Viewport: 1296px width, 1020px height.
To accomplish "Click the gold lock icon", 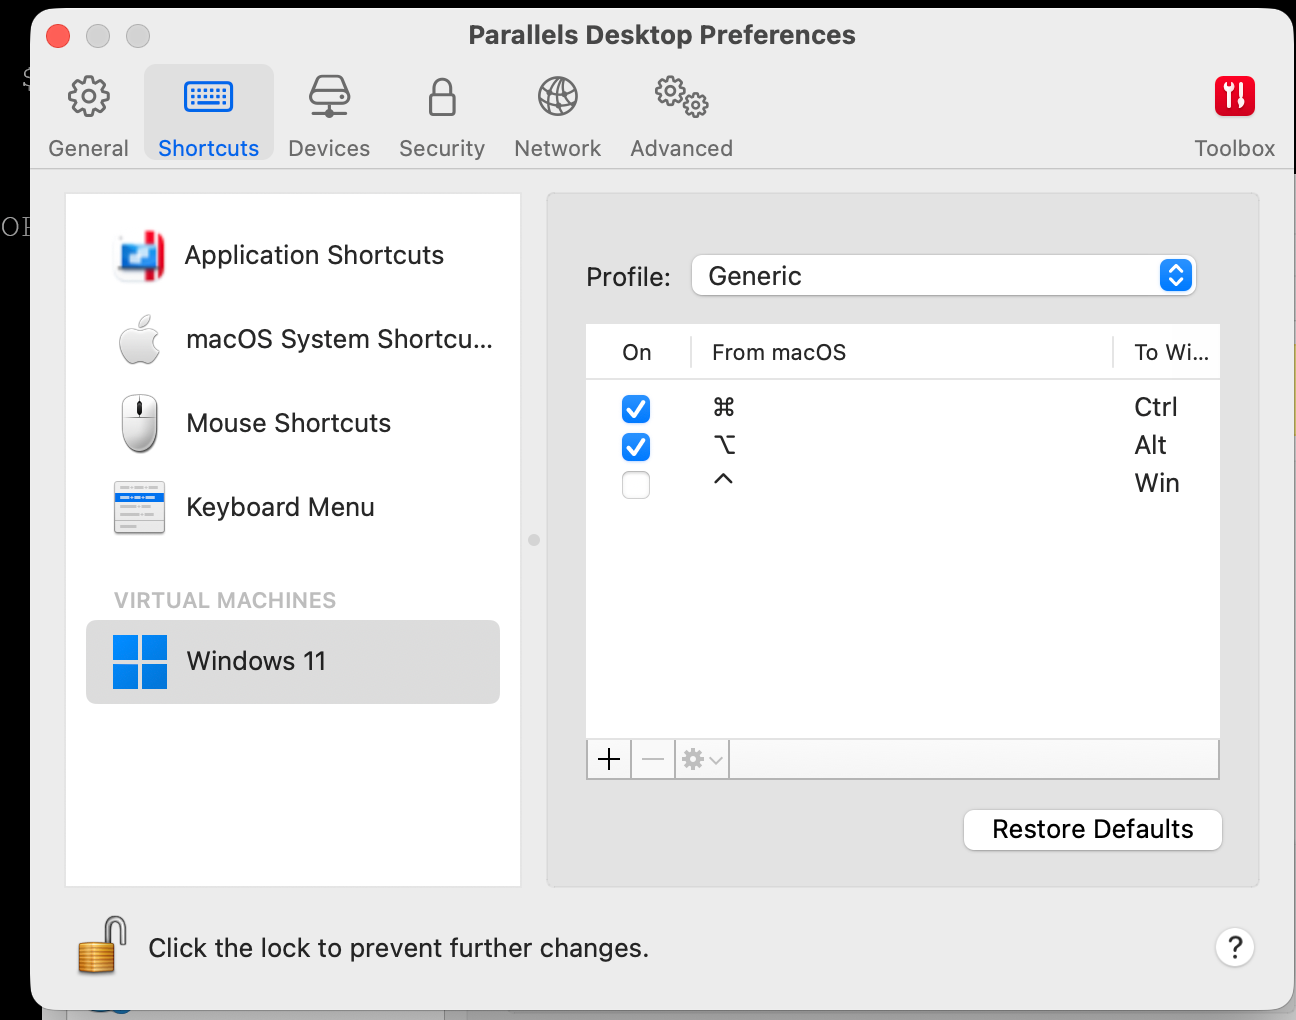I will pyautogui.click(x=102, y=946).
